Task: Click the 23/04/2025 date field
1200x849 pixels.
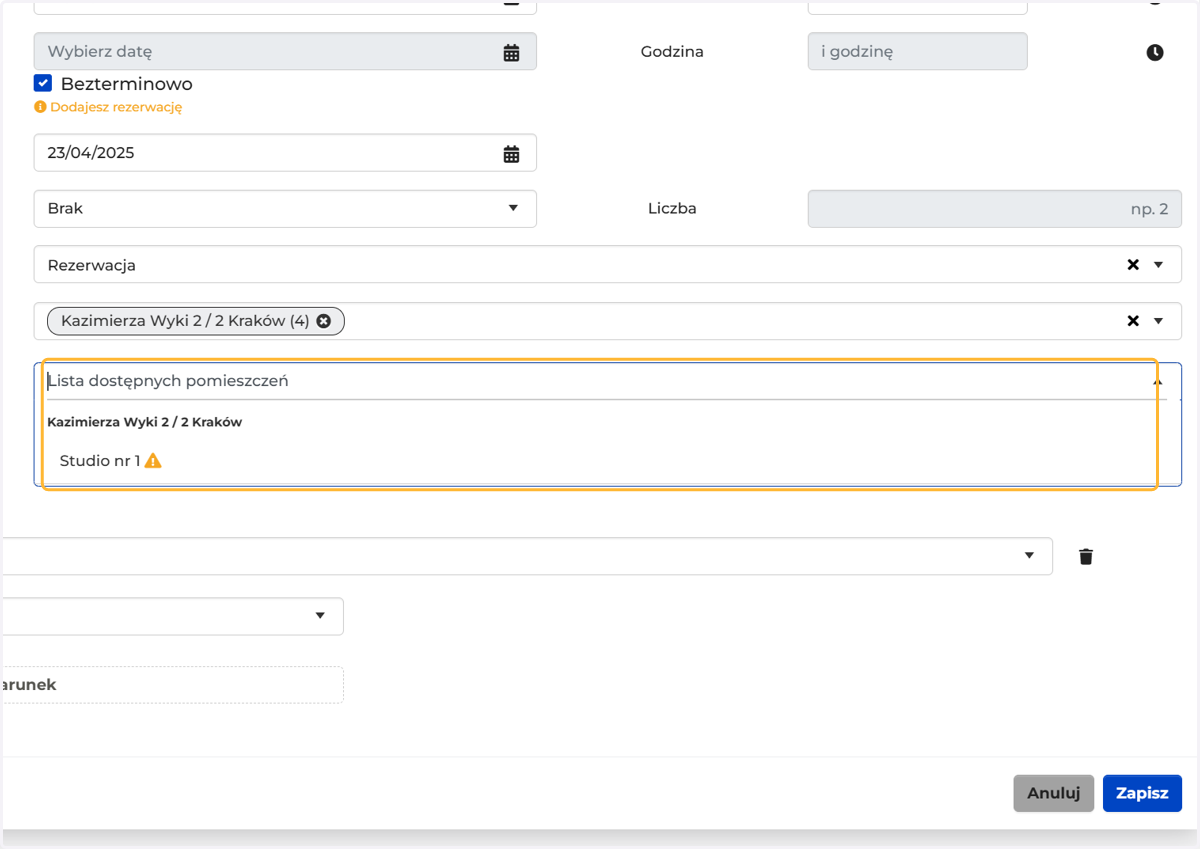Action: (x=285, y=153)
